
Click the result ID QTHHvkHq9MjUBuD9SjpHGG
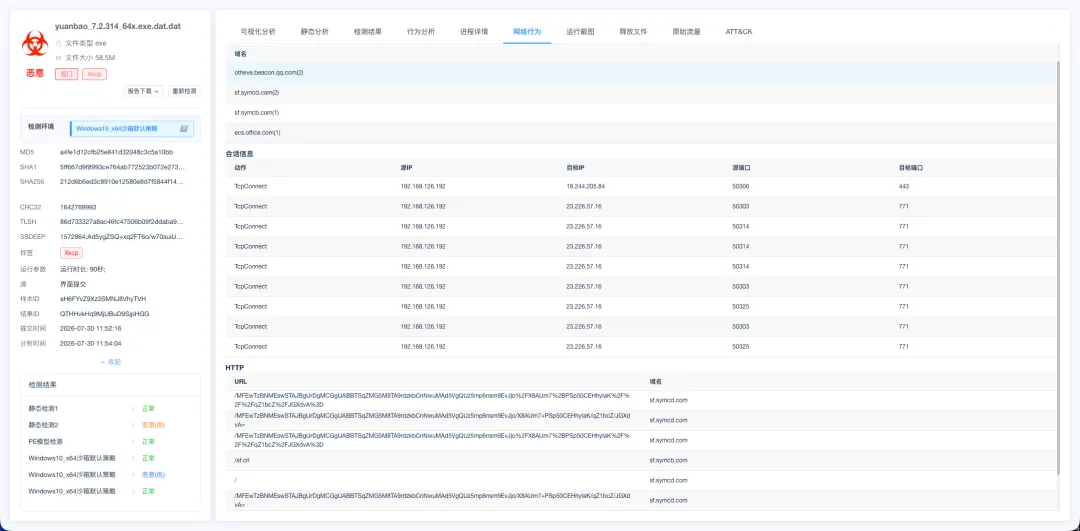(105, 313)
